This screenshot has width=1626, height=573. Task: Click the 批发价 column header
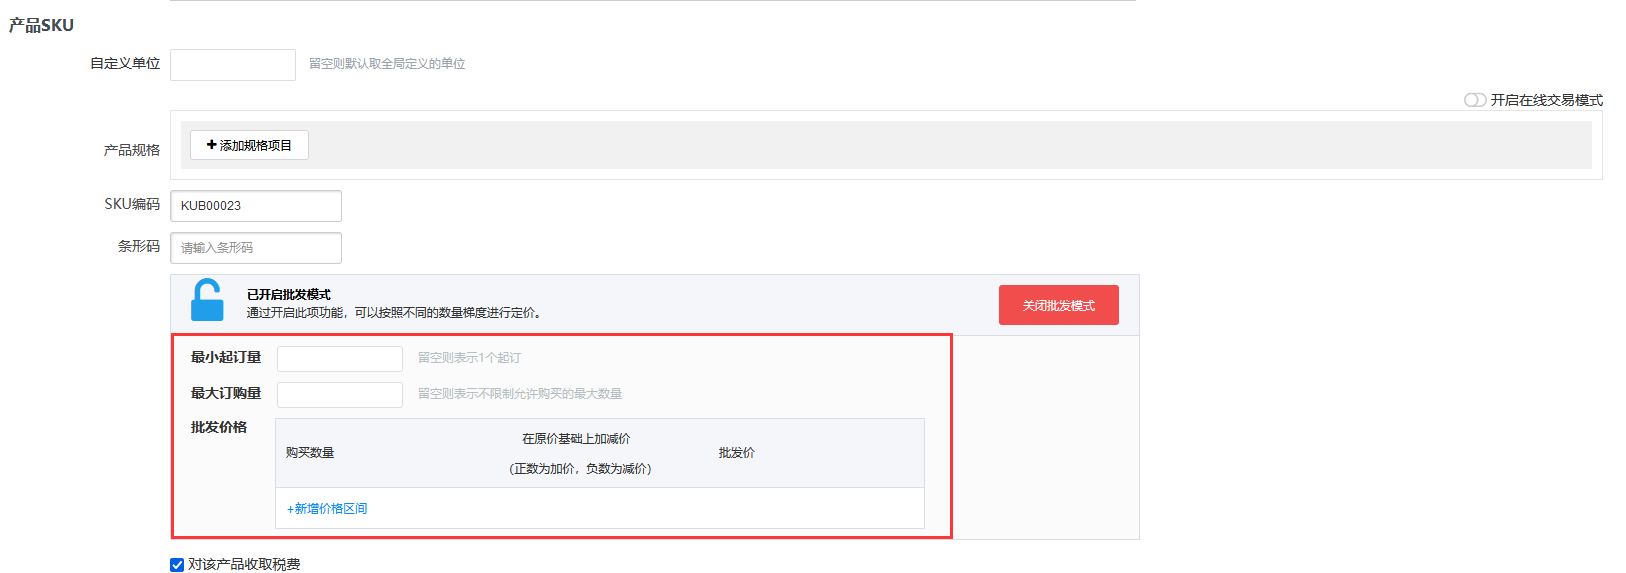point(736,453)
